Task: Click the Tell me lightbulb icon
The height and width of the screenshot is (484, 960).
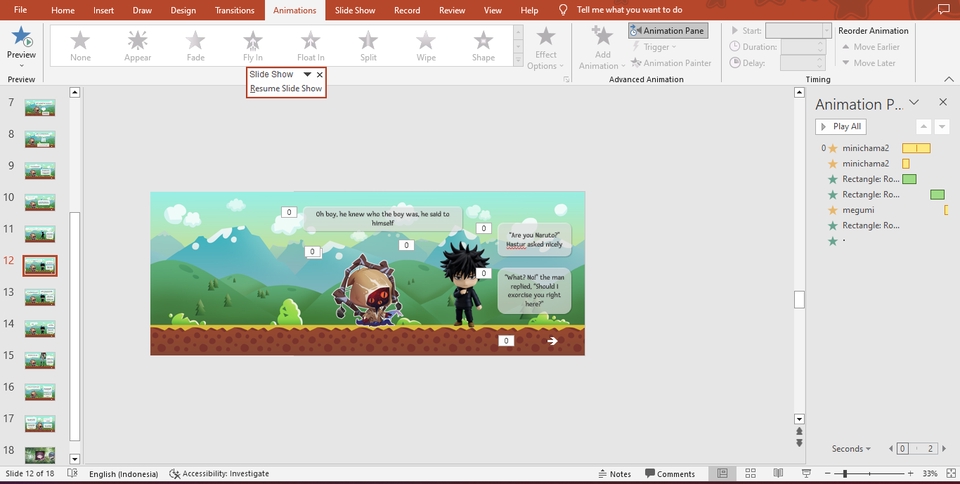Action: pos(563,10)
